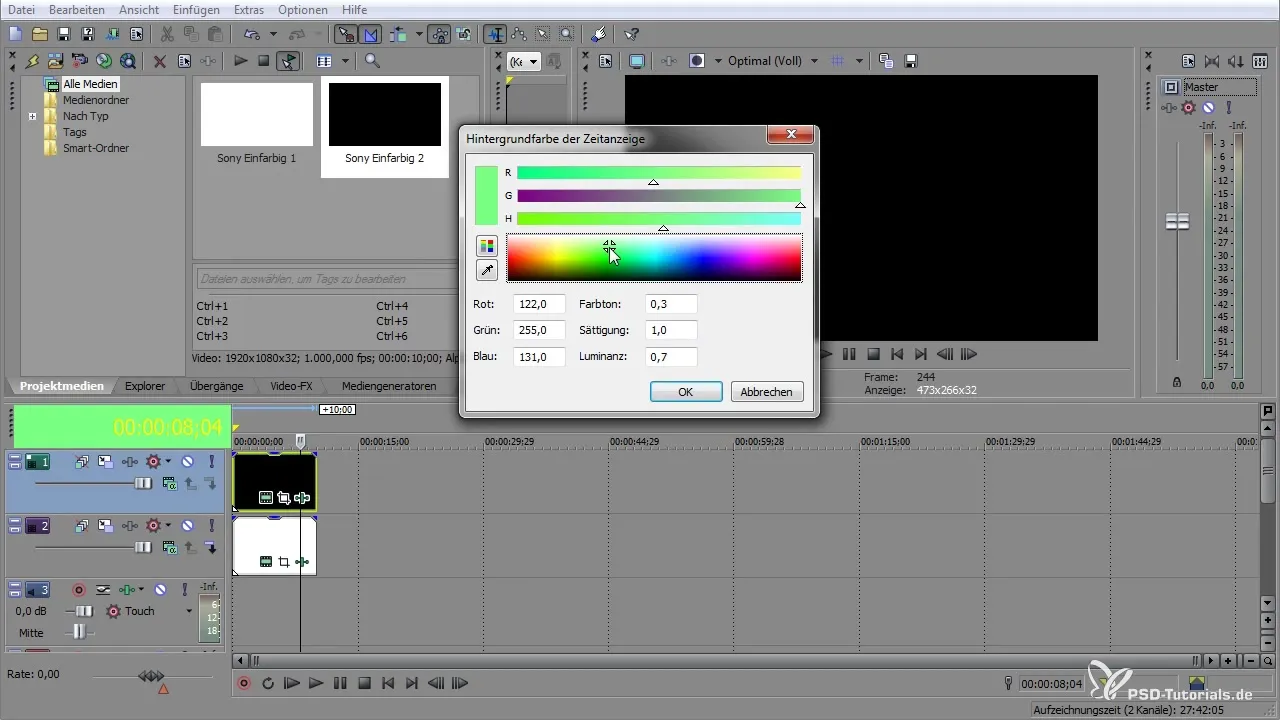Click the timeline Record button
Image resolution: width=1280 pixels, height=720 pixels.
244,684
